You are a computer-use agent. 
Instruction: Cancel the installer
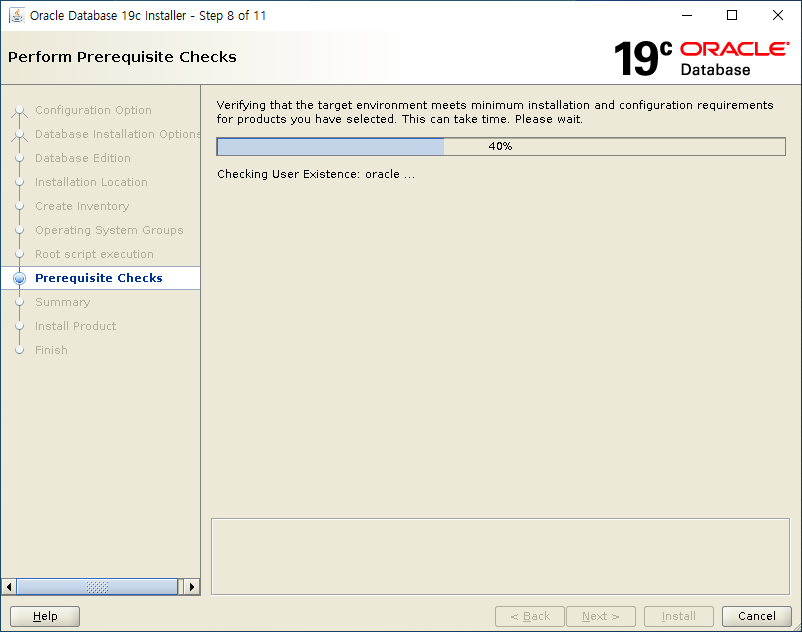(x=757, y=616)
